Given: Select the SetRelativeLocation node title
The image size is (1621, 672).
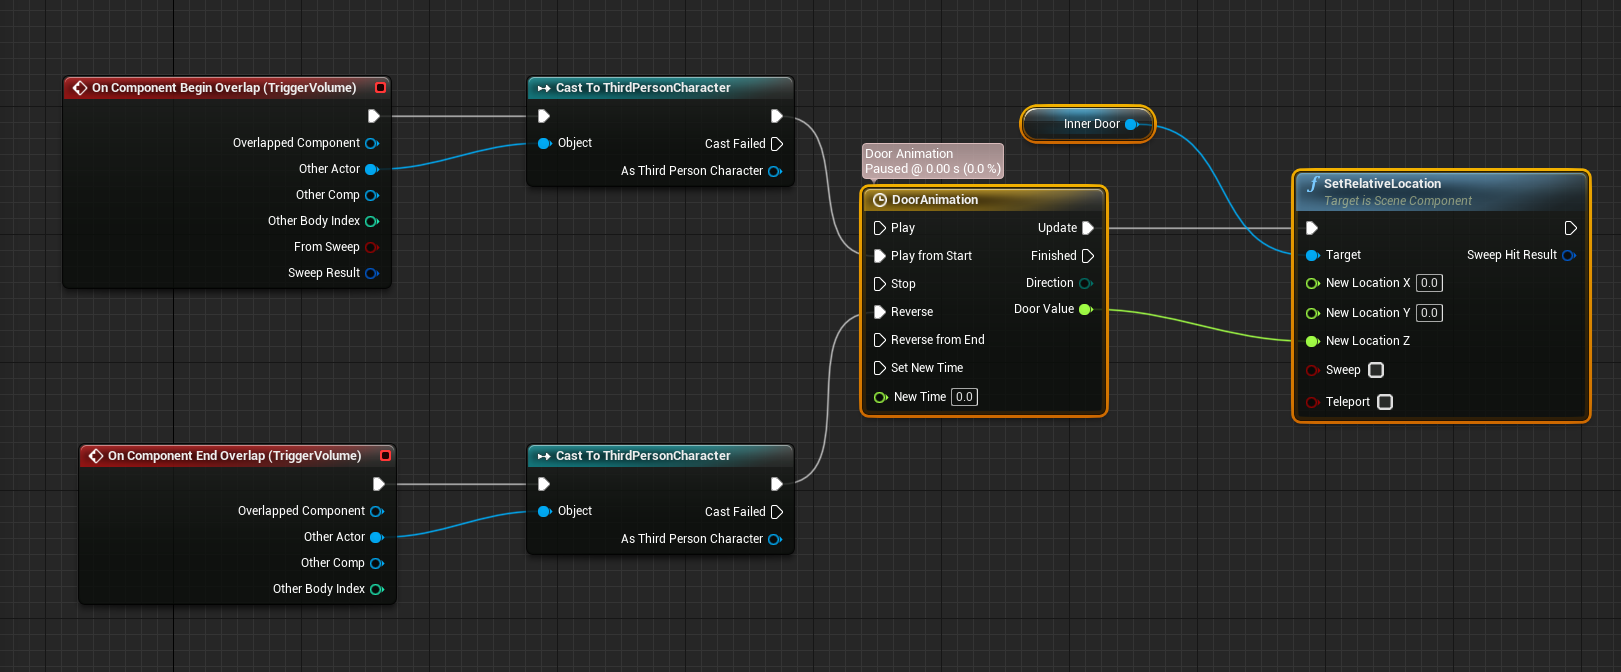Looking at the screenshot, I should pos(1382,184).
